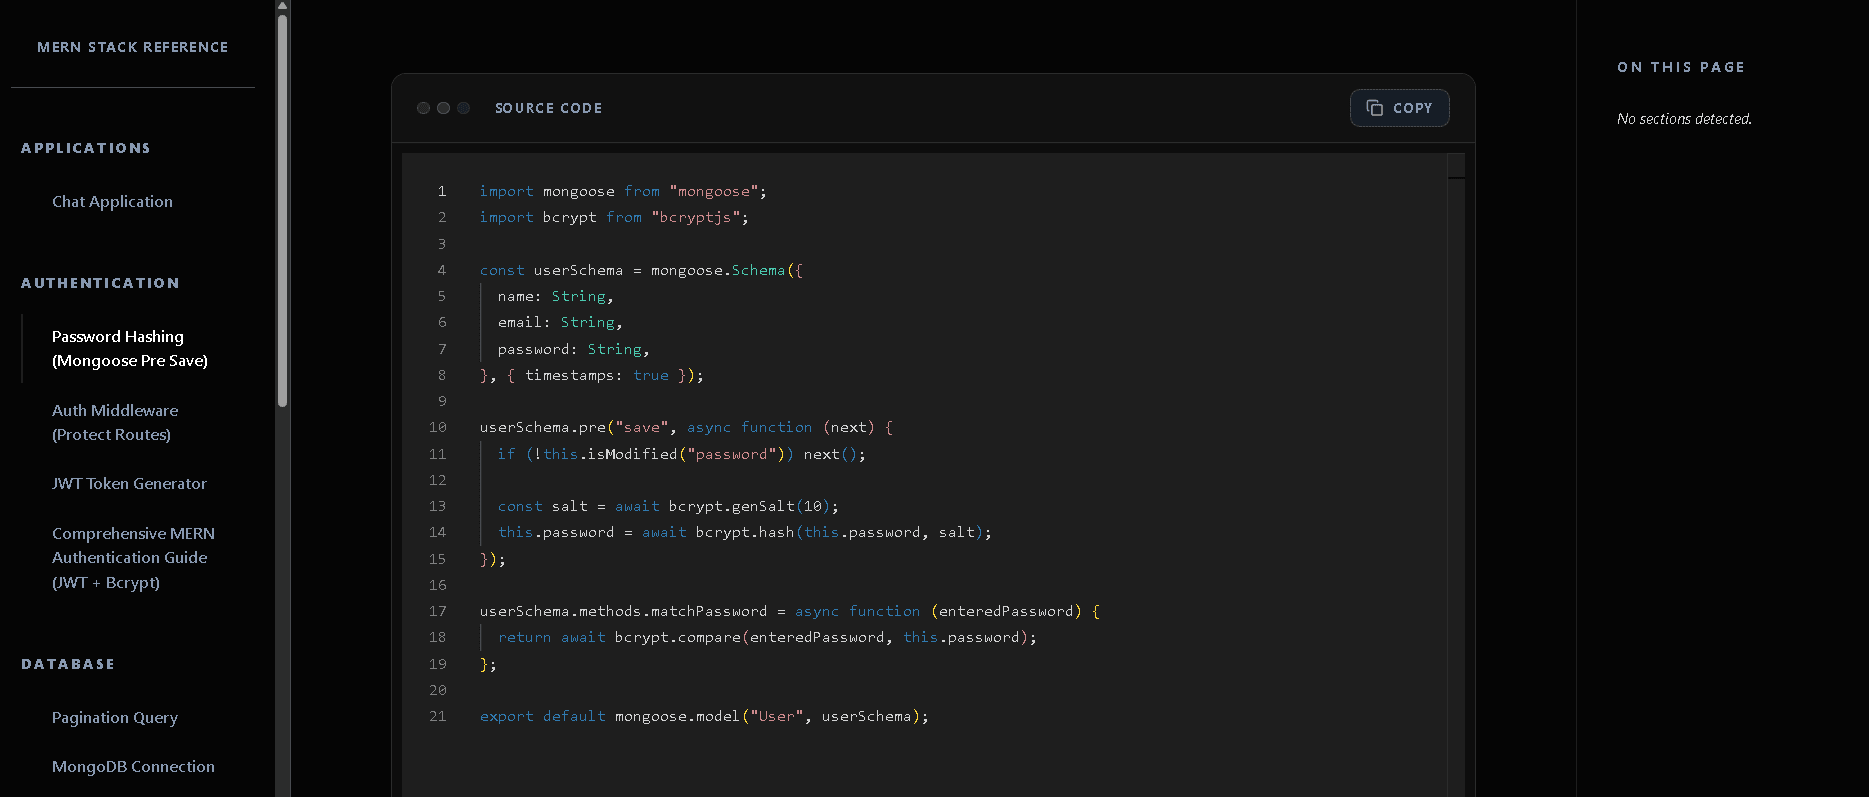Open Pagination Query page
The height and width of the screenshot is (797, 1869).
click(115, 718)
